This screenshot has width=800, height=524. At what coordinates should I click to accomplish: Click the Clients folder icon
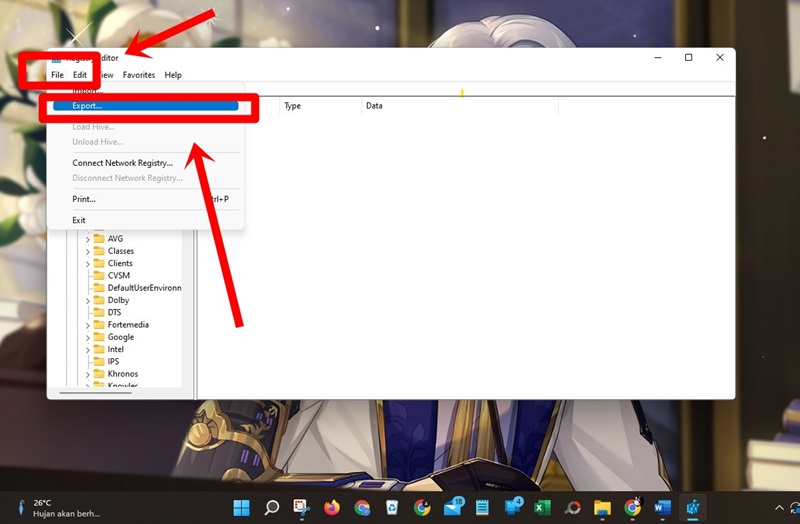99,263
